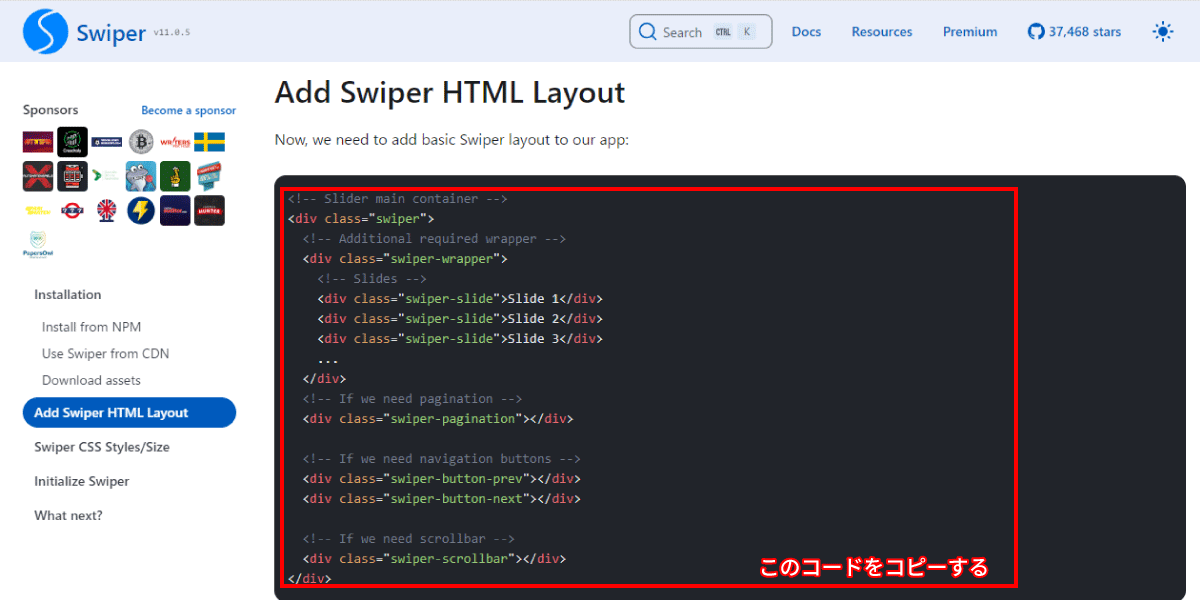
Task: Click the Slide 2 code line
Action: pyautogui.click(x=461, y=319)
